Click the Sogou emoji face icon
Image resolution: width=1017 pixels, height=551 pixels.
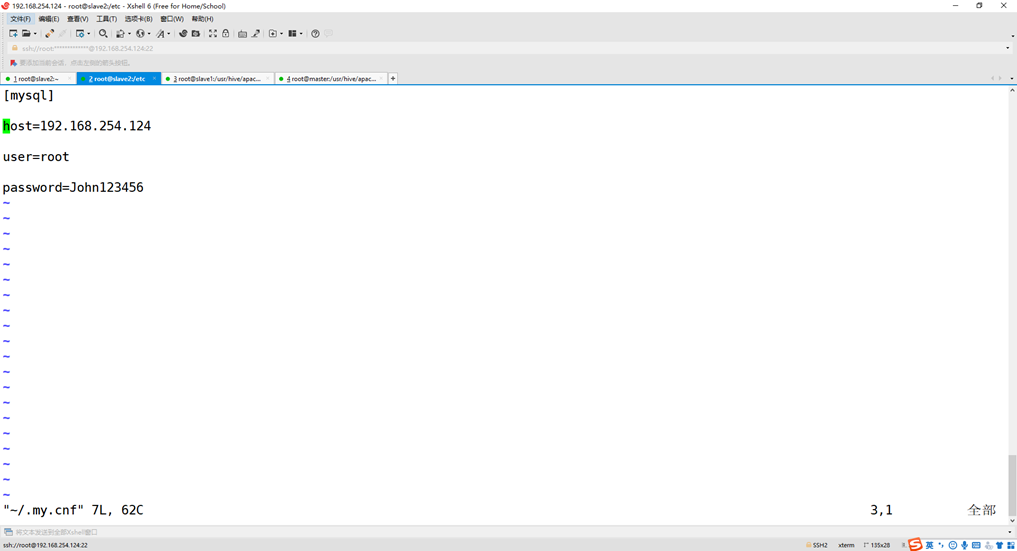[953, 545]
